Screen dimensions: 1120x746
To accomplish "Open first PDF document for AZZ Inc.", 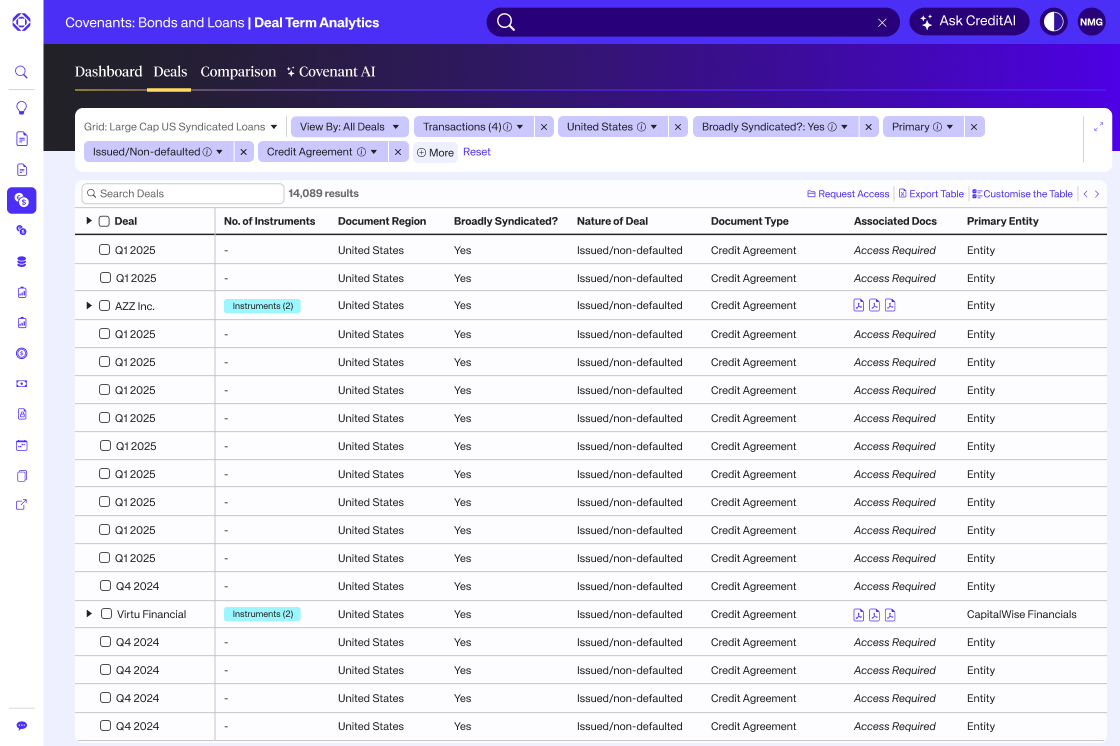I will (x=858, y=306).
